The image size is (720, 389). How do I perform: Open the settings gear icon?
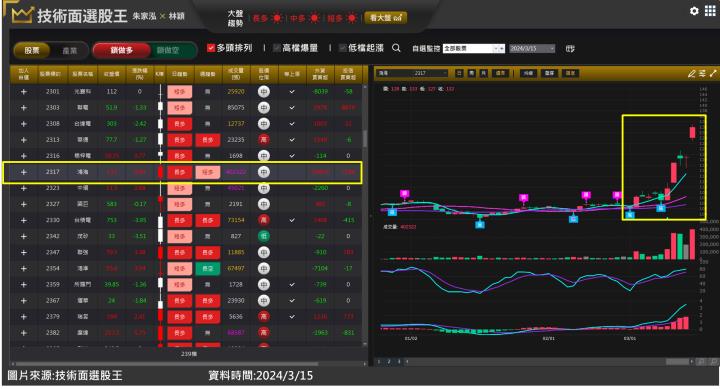(694, 11)
